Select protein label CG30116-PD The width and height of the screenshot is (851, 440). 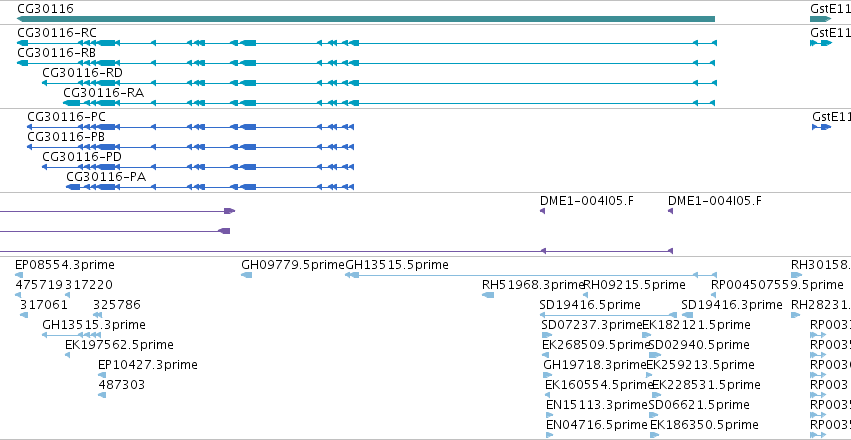[x=82, y=157]
